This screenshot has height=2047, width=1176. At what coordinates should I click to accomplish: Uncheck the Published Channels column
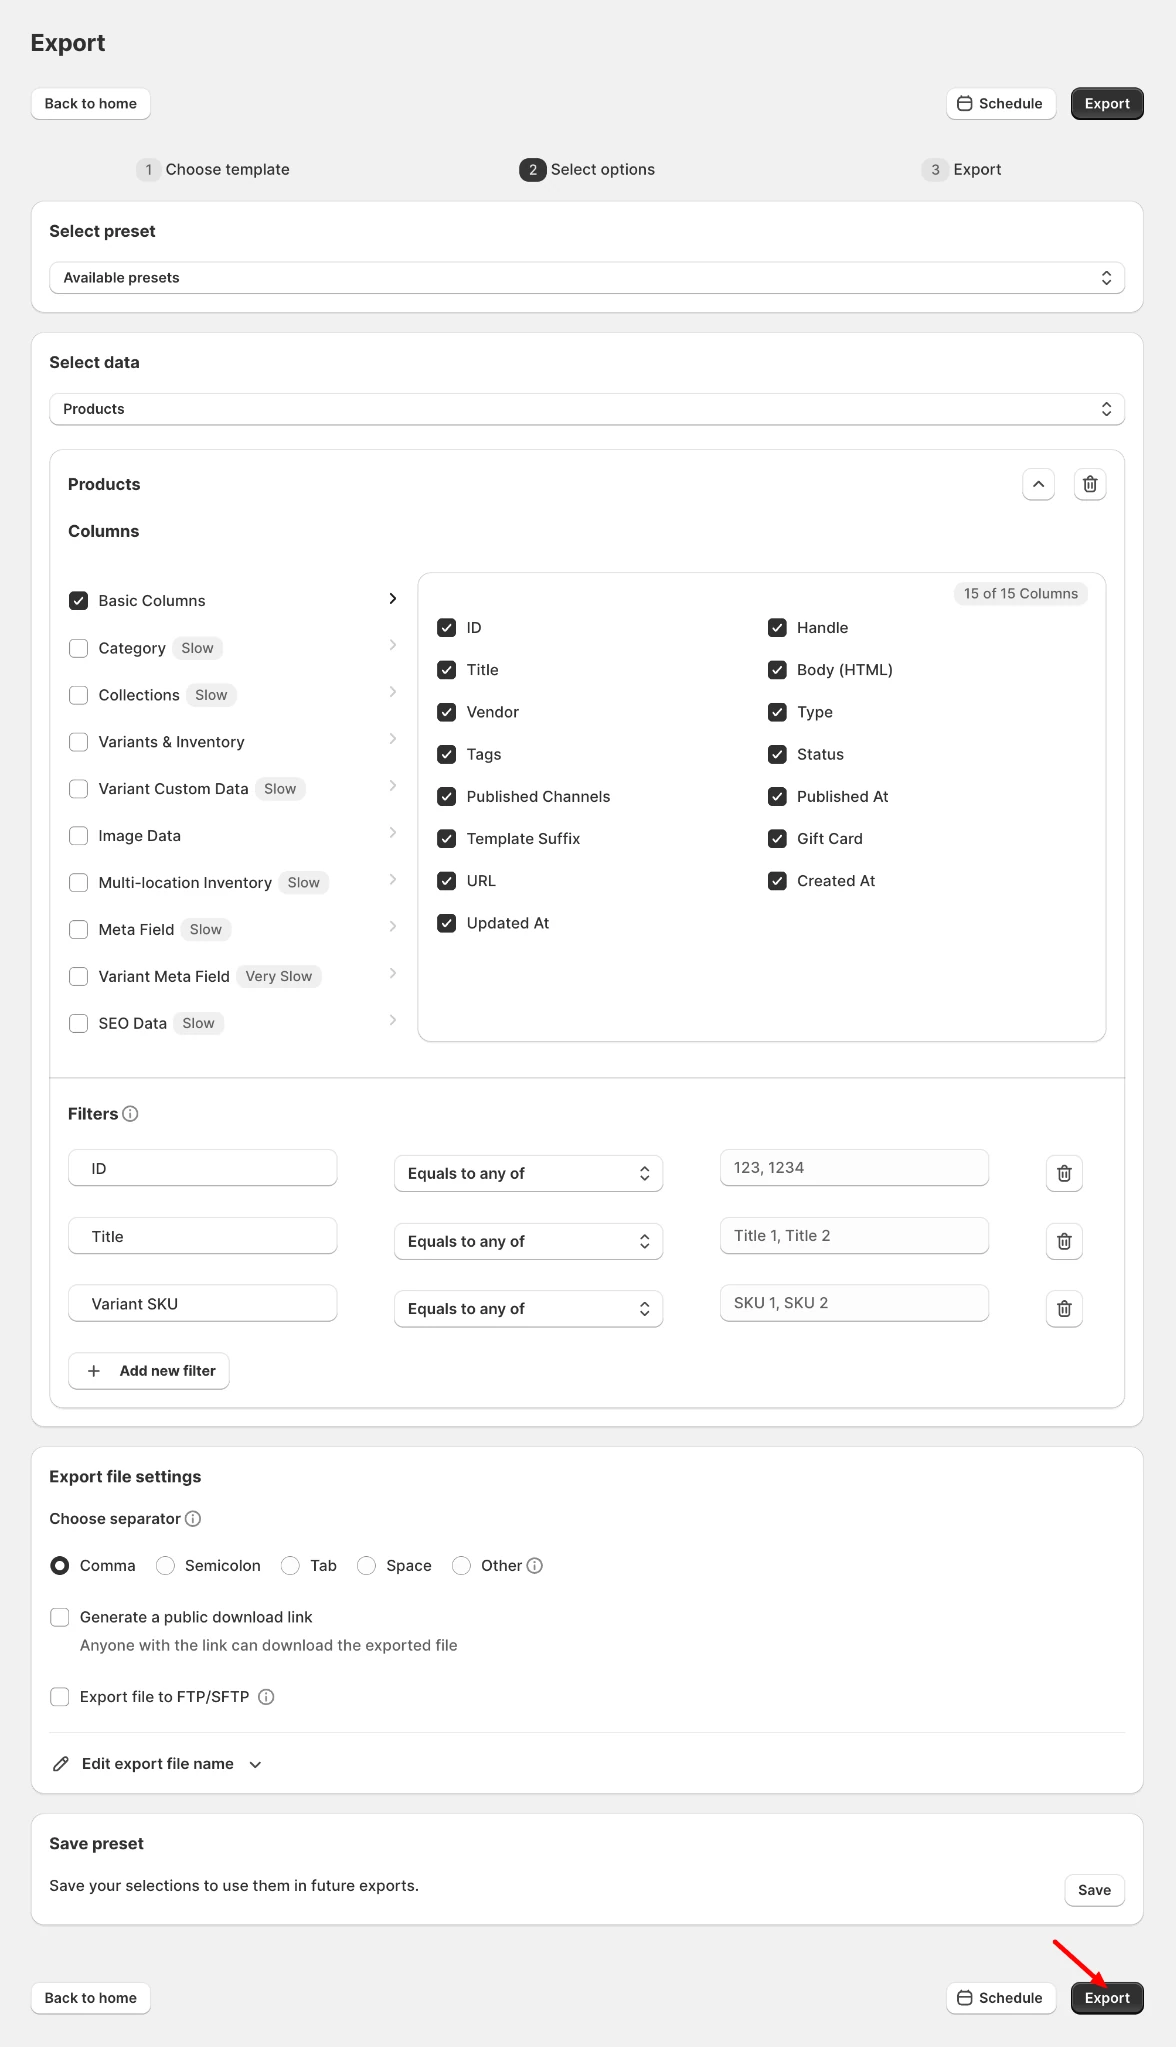447,797
